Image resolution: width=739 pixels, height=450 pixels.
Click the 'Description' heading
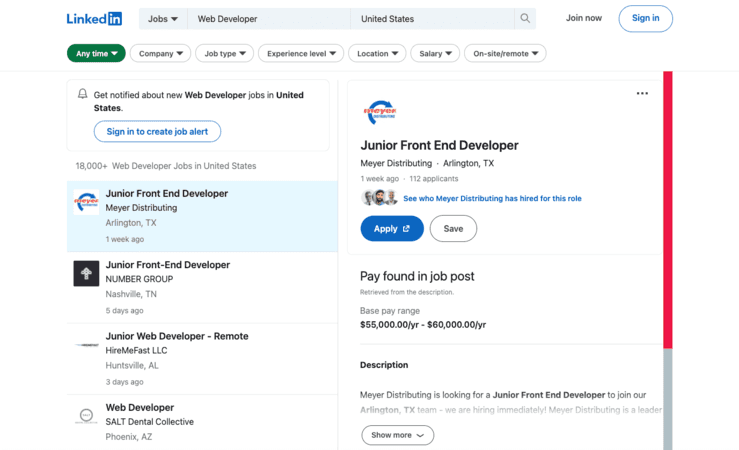[384, 365]
